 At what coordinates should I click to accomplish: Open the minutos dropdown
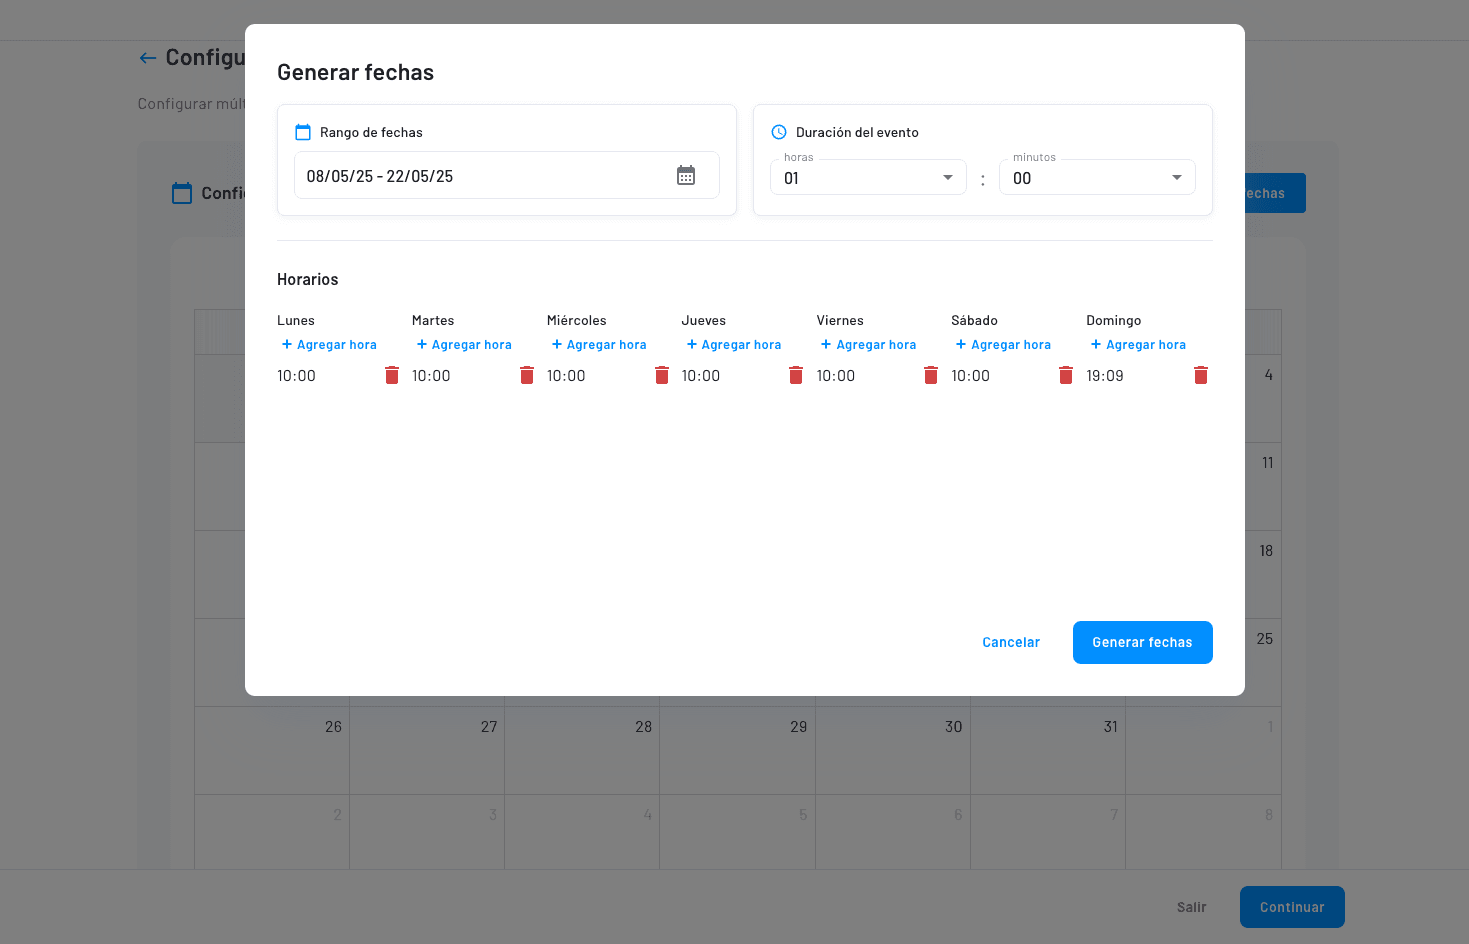(1097, 177)
